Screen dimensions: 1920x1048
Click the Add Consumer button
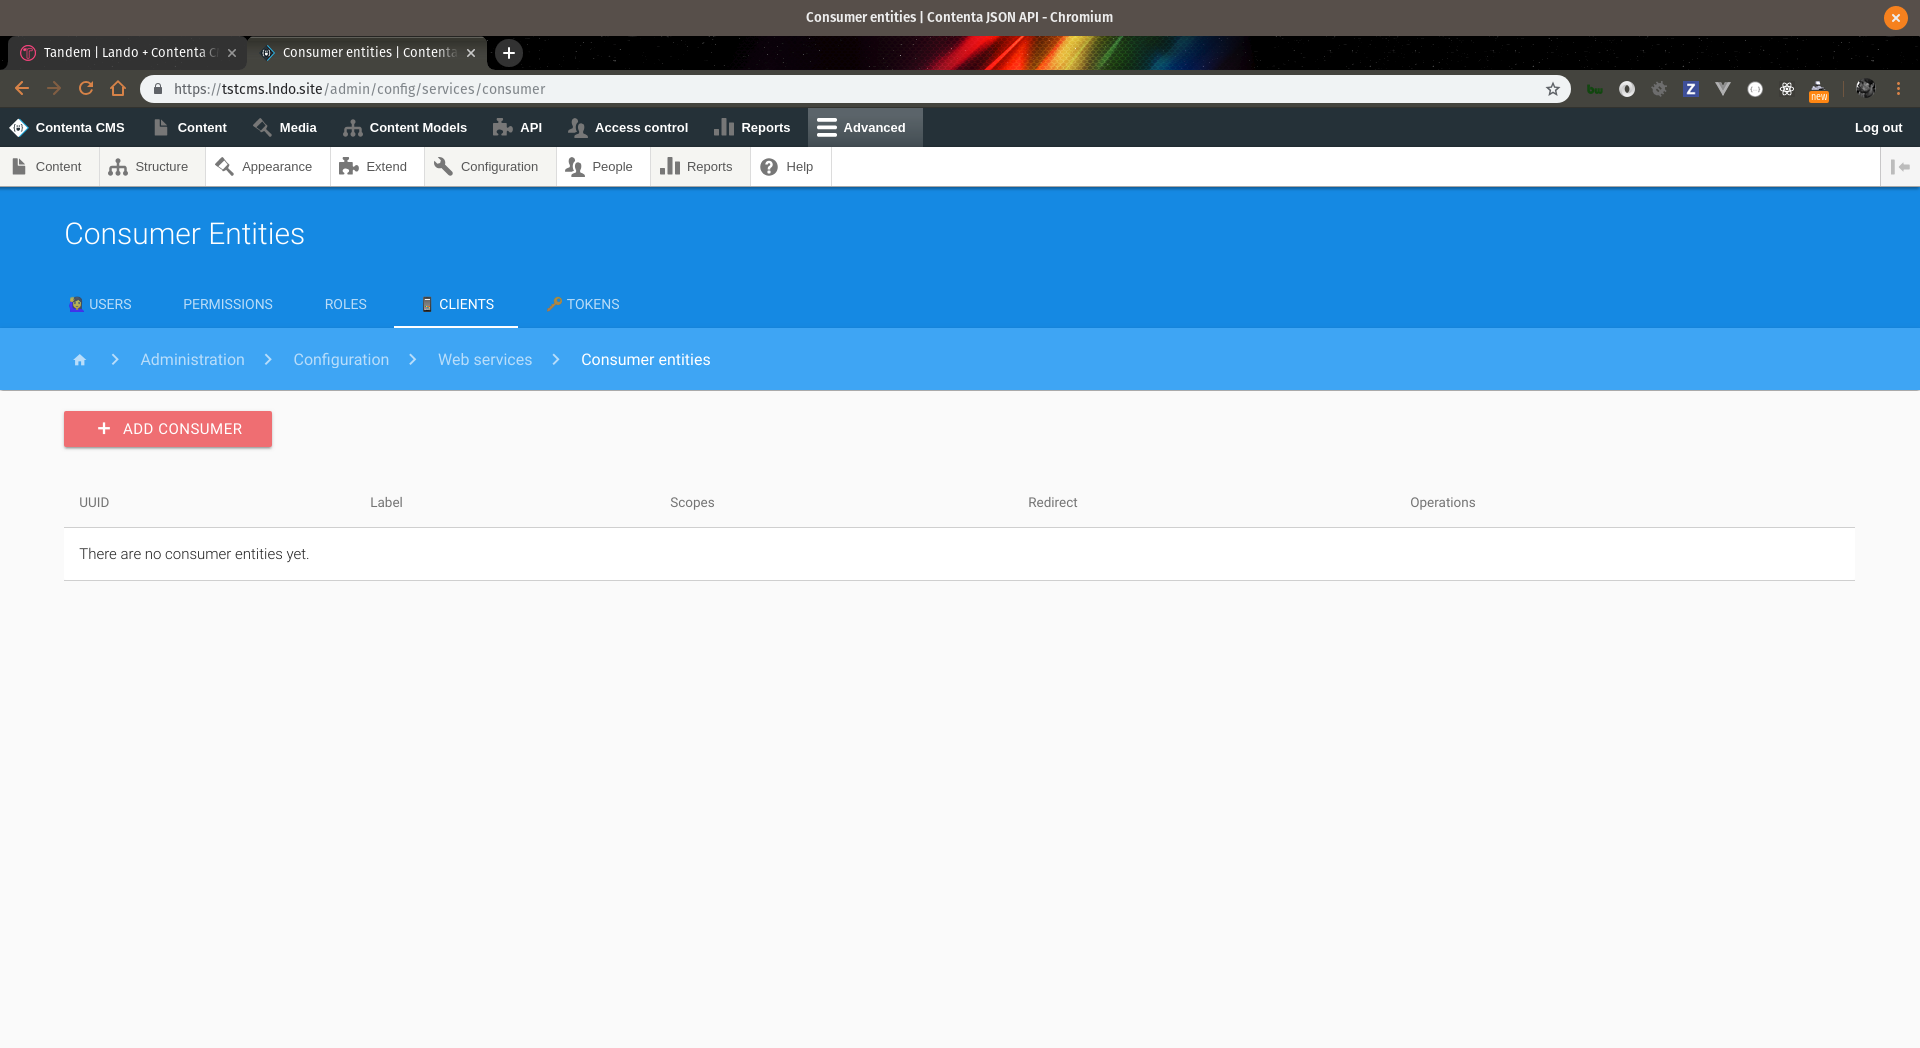168,429
